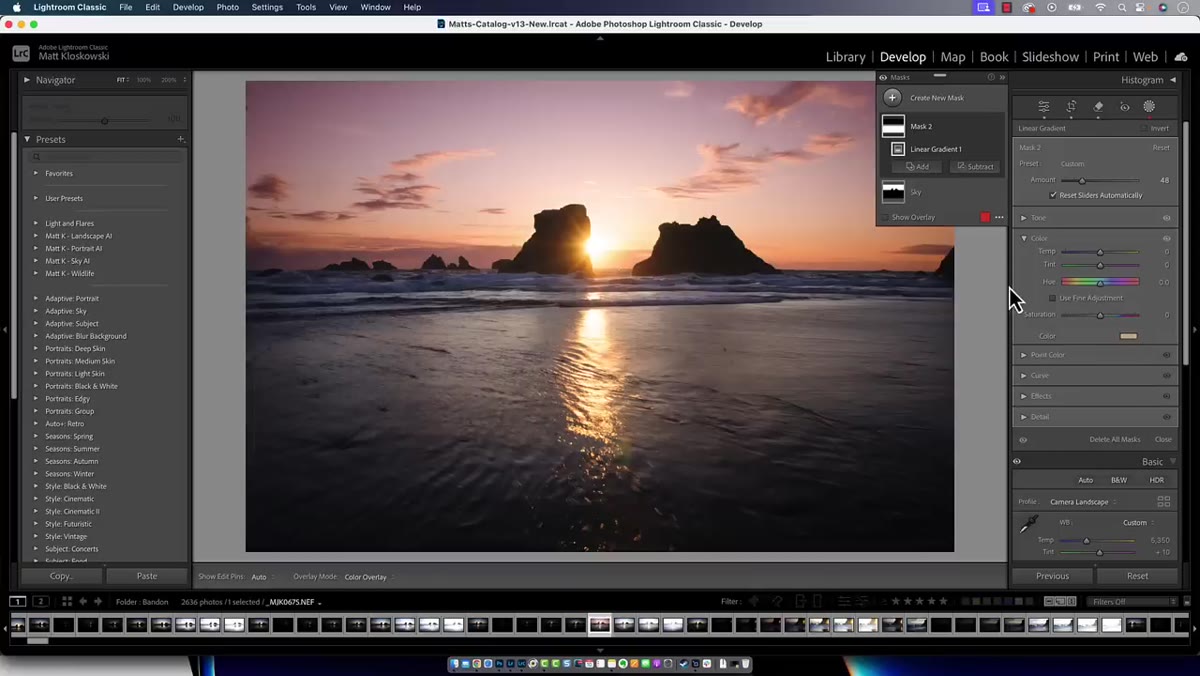Open the three-dot overlay options menu

(999, 217)
